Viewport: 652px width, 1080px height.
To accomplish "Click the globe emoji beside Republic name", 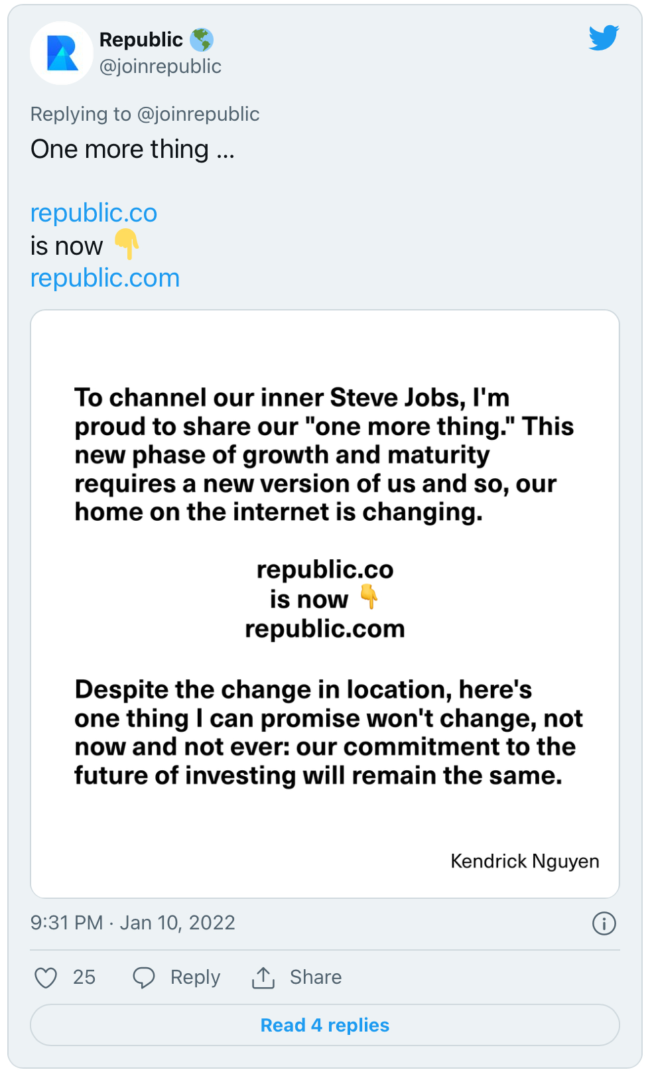I will [x=201, y=40].
